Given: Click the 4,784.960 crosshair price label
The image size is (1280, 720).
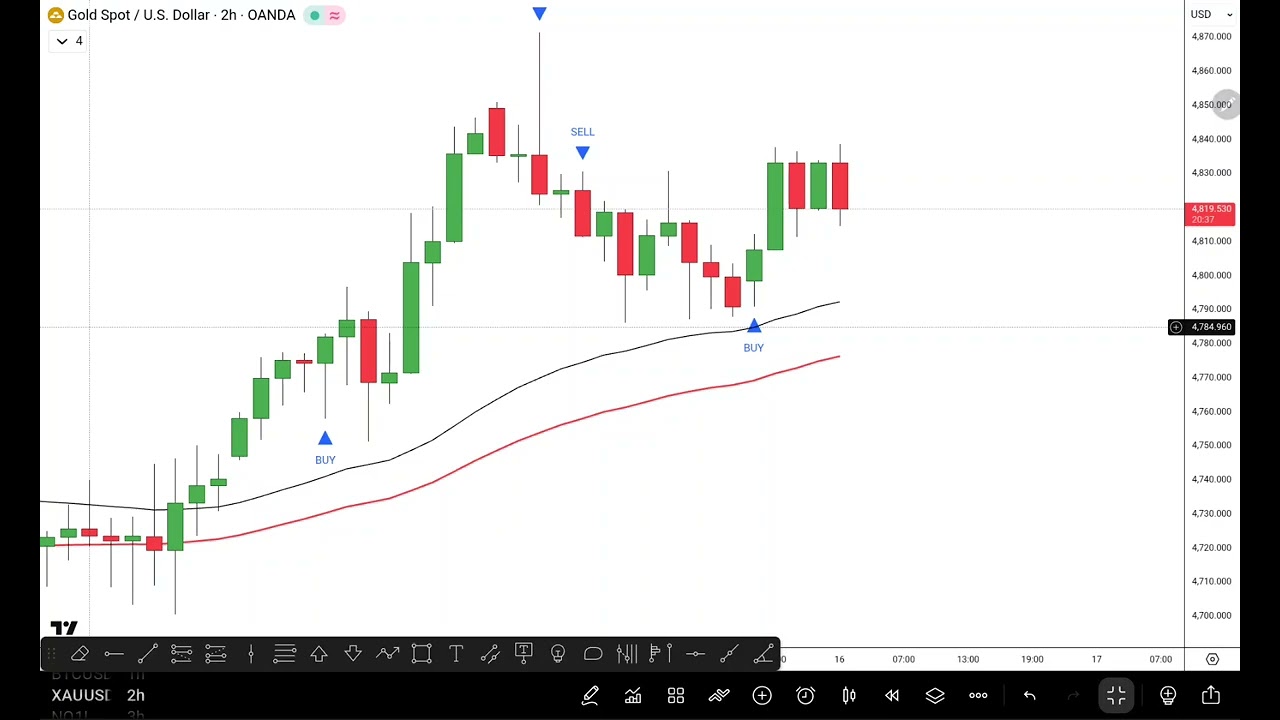Looking at the screenshot, I should point(1212,327).
